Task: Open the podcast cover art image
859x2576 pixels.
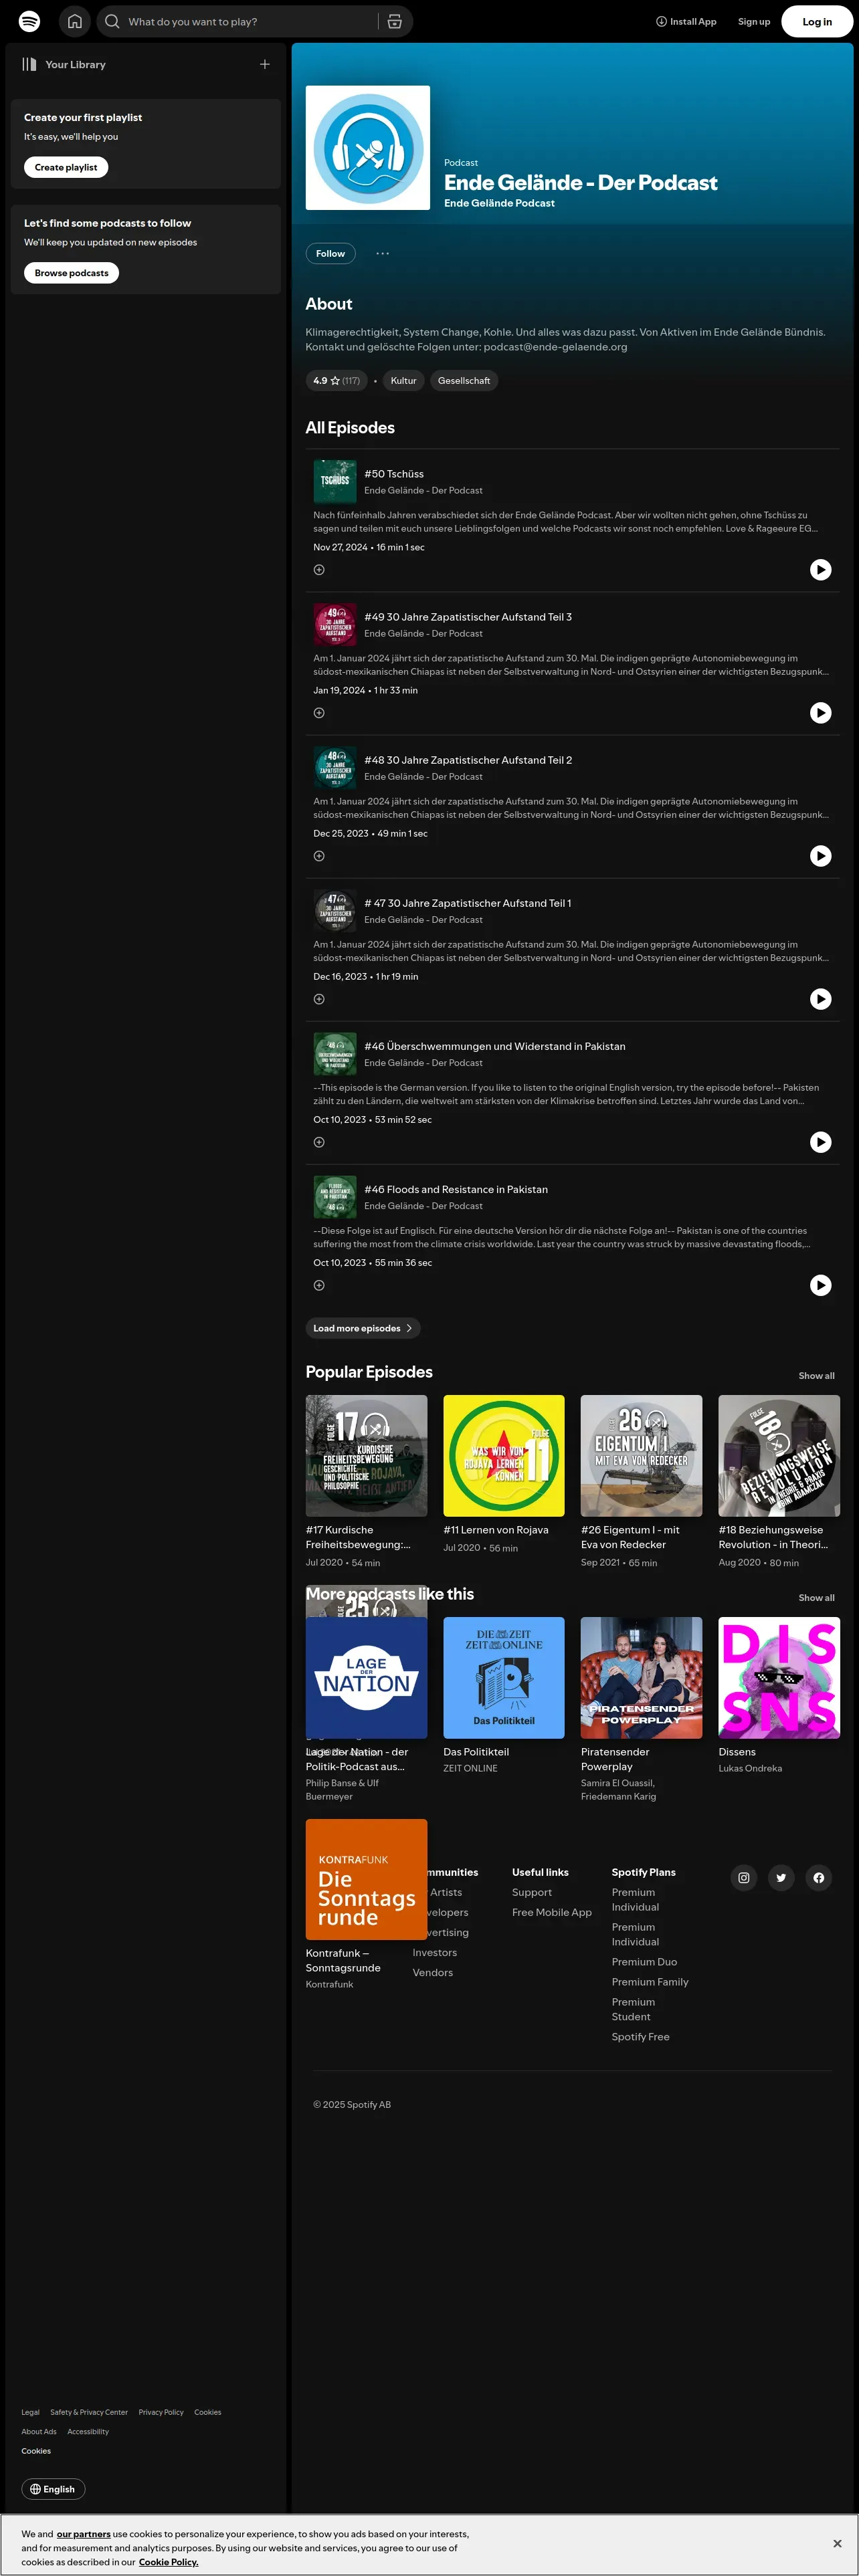Action: [x=368, y=148]
